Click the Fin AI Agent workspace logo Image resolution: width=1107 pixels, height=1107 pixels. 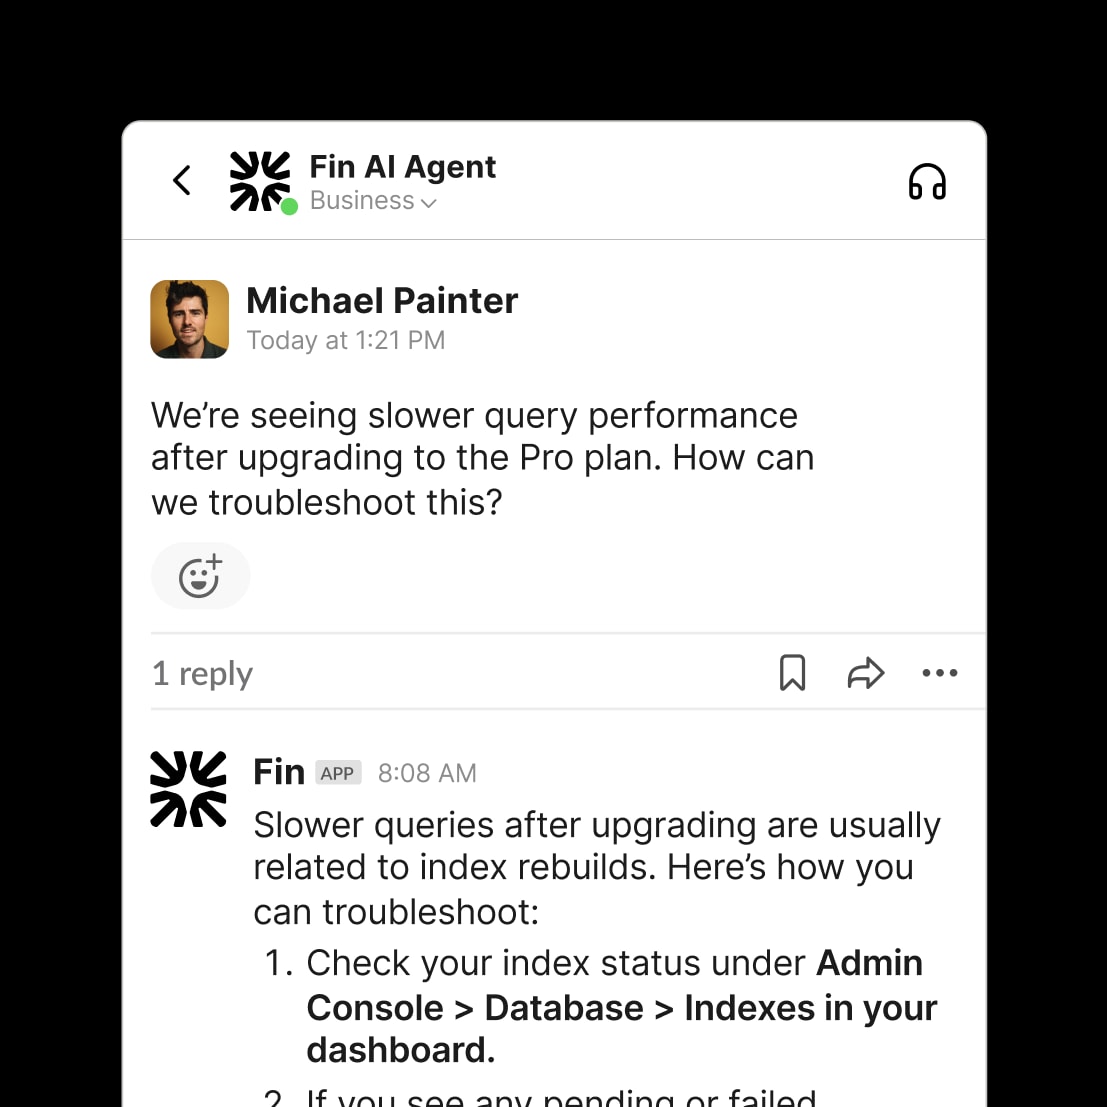tap(260, 181)
